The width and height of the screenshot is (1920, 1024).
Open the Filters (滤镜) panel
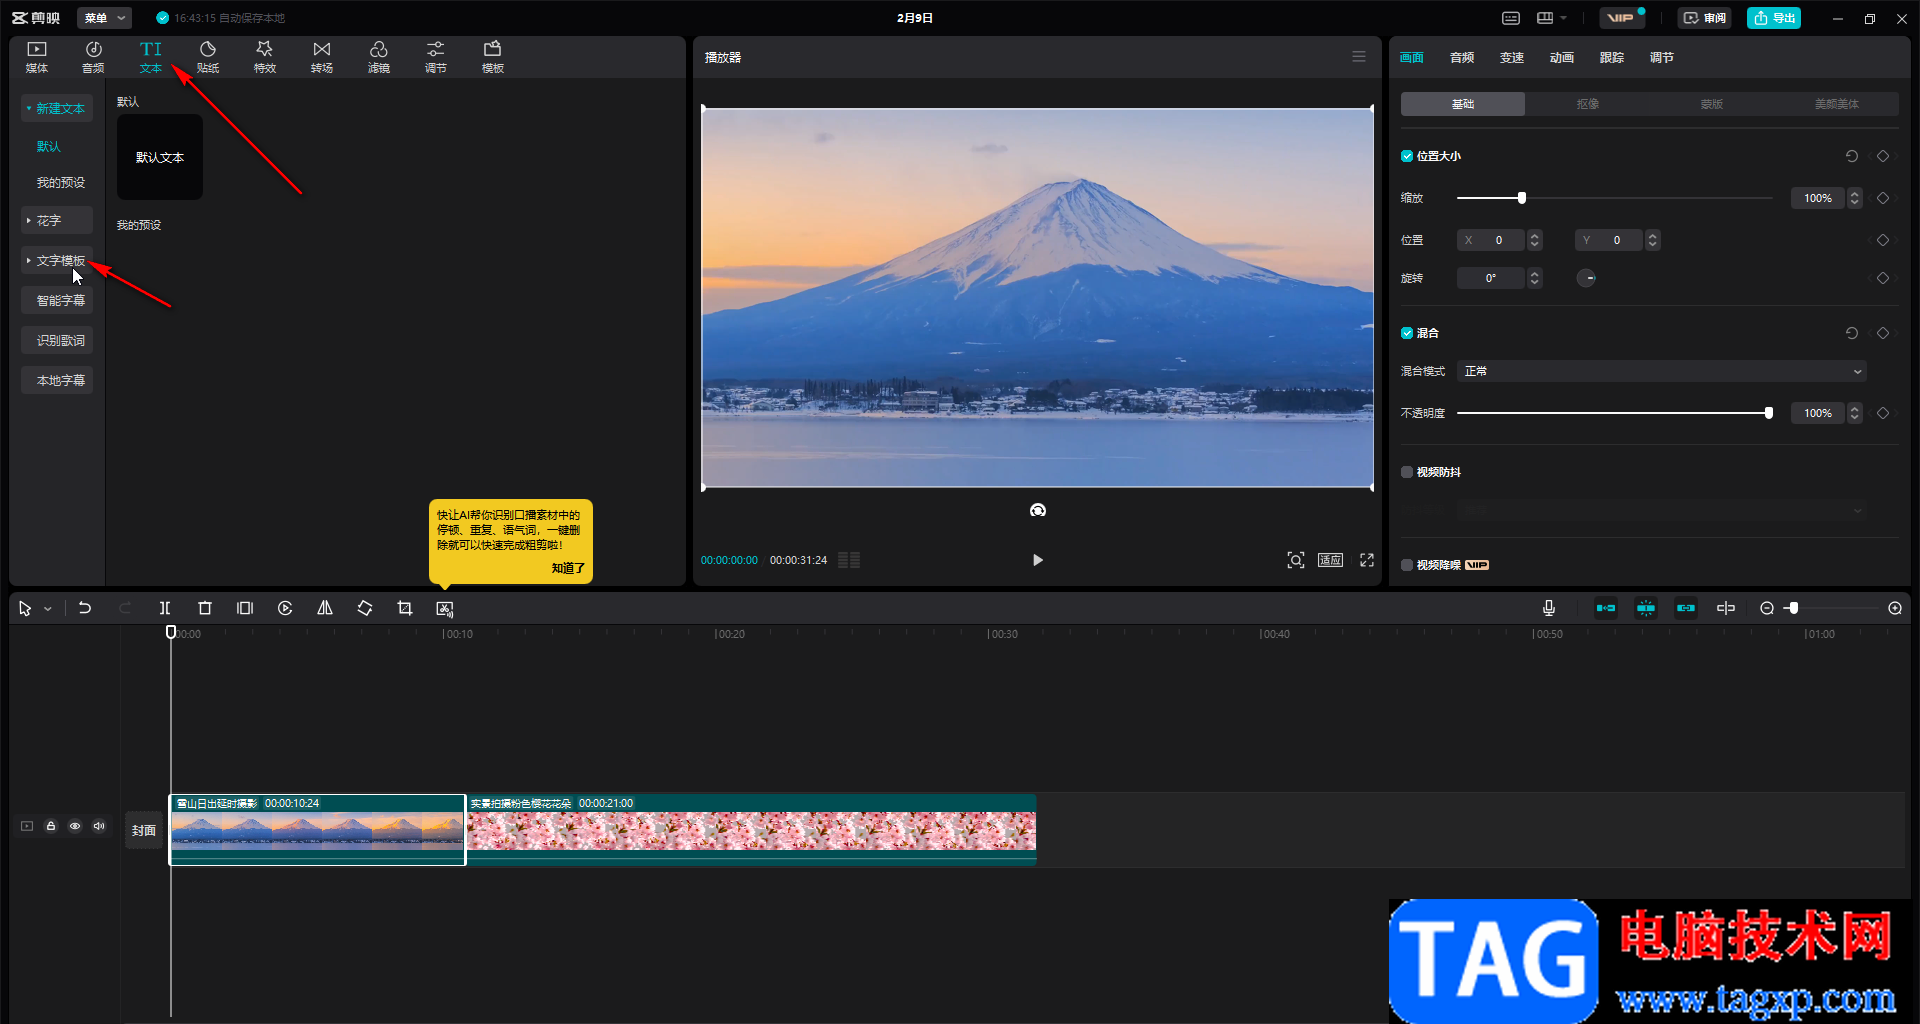coord(379,57)
